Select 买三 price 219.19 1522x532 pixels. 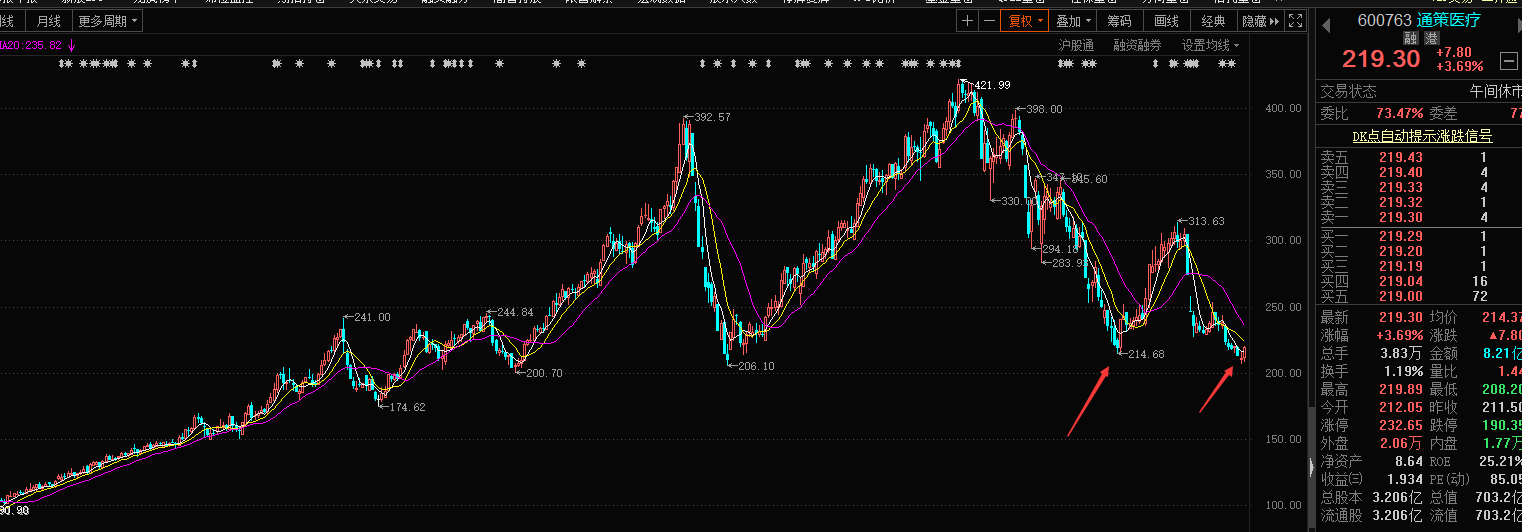(x=1399, y=266)
